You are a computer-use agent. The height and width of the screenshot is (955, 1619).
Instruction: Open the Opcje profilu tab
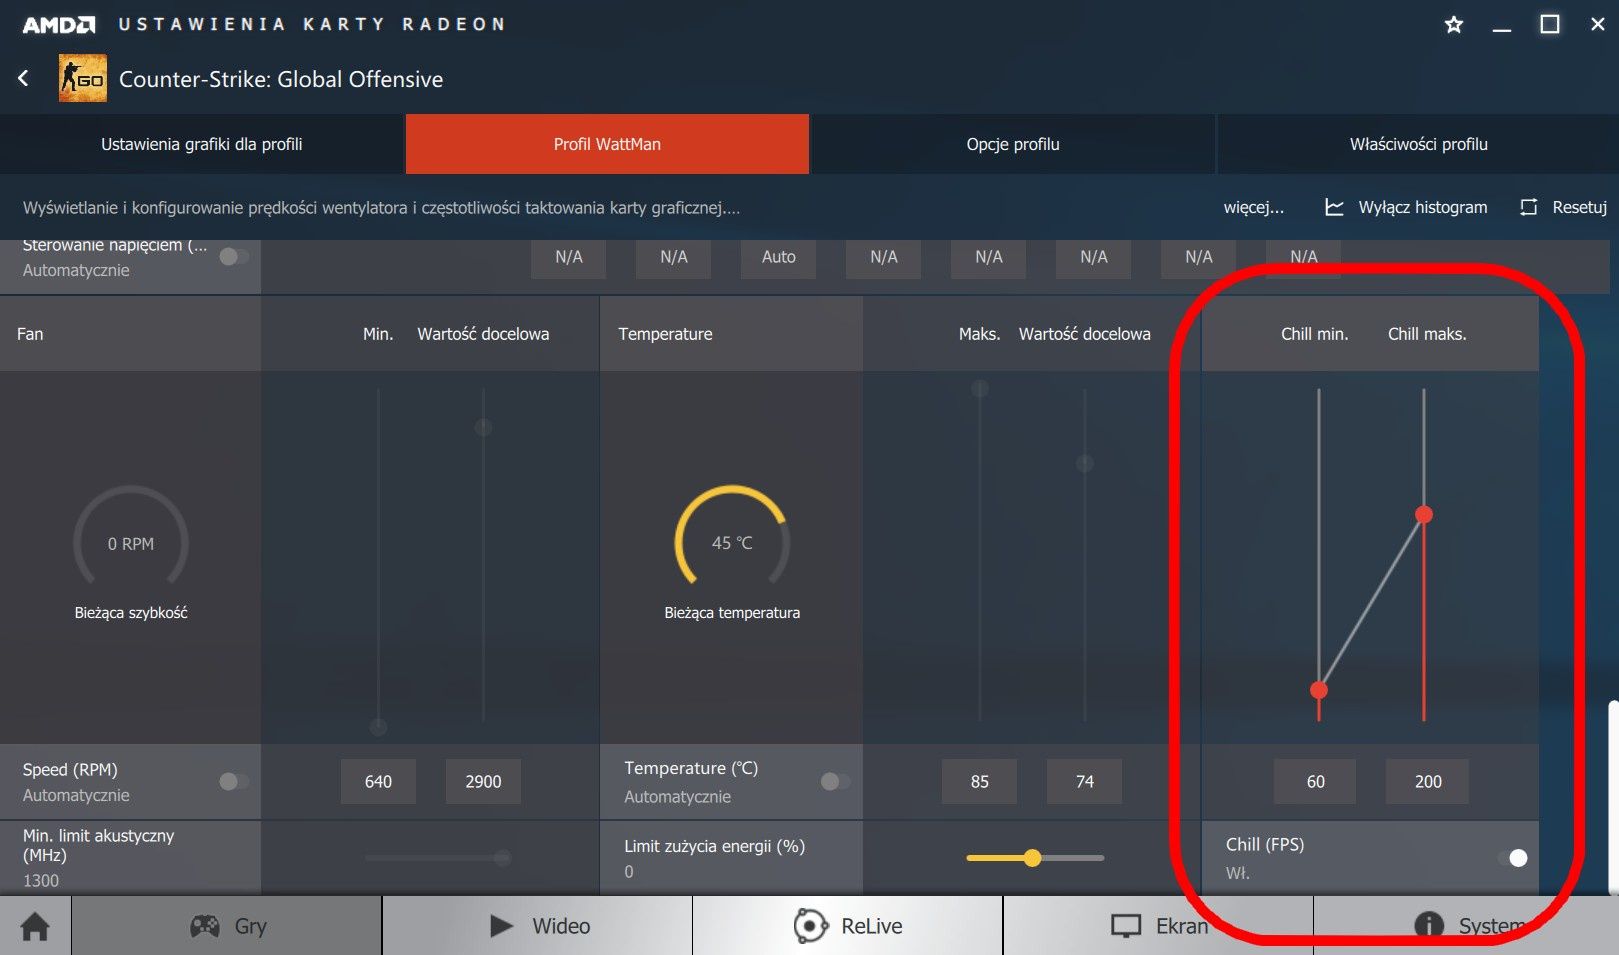pos(1013,144)
